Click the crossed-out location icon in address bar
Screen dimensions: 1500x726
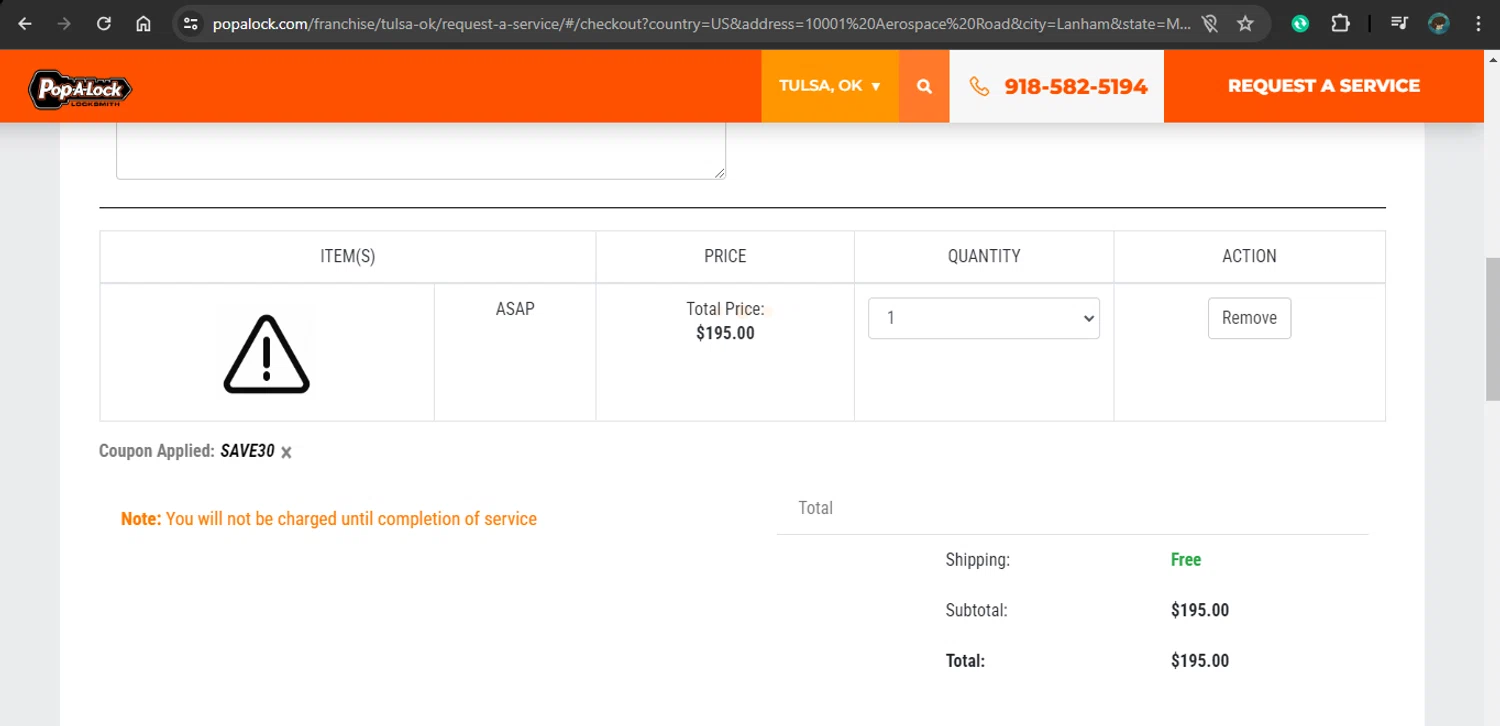1210,24
